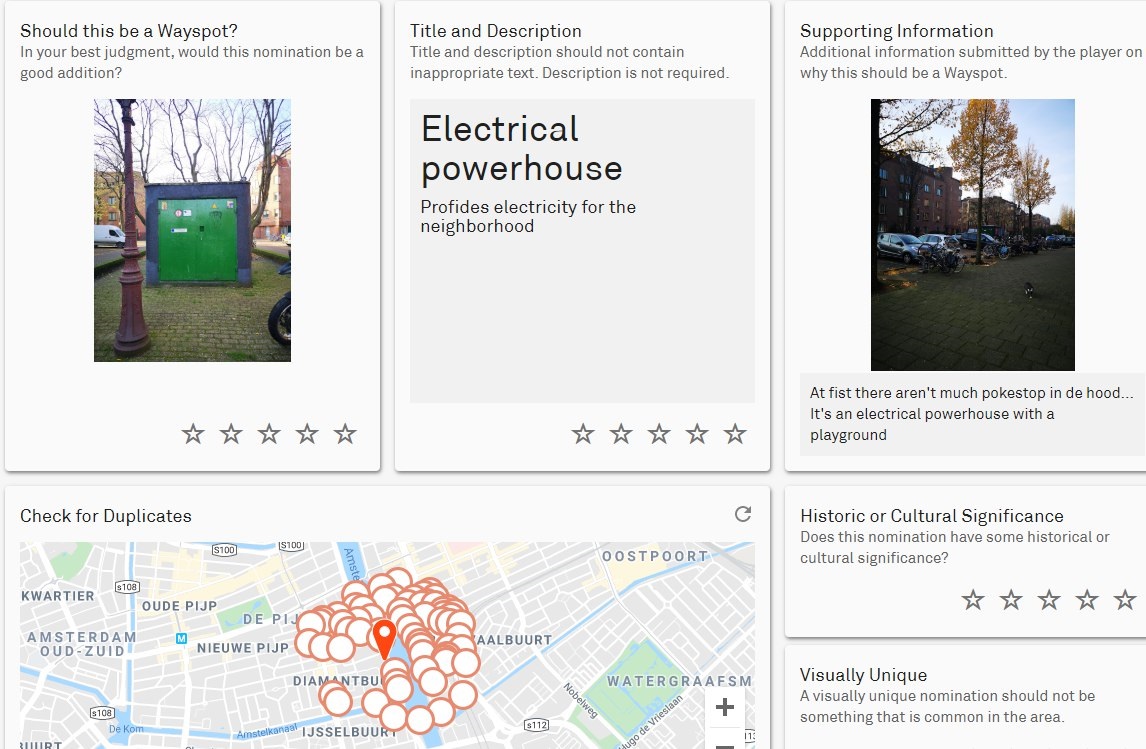
Task: Open the green powerhouse nomination photo
Action: pyautogui.click(x=192, y=230)
